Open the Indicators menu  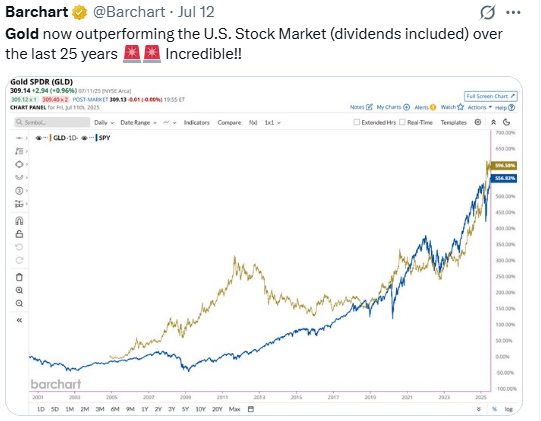[x=196, y=123]
